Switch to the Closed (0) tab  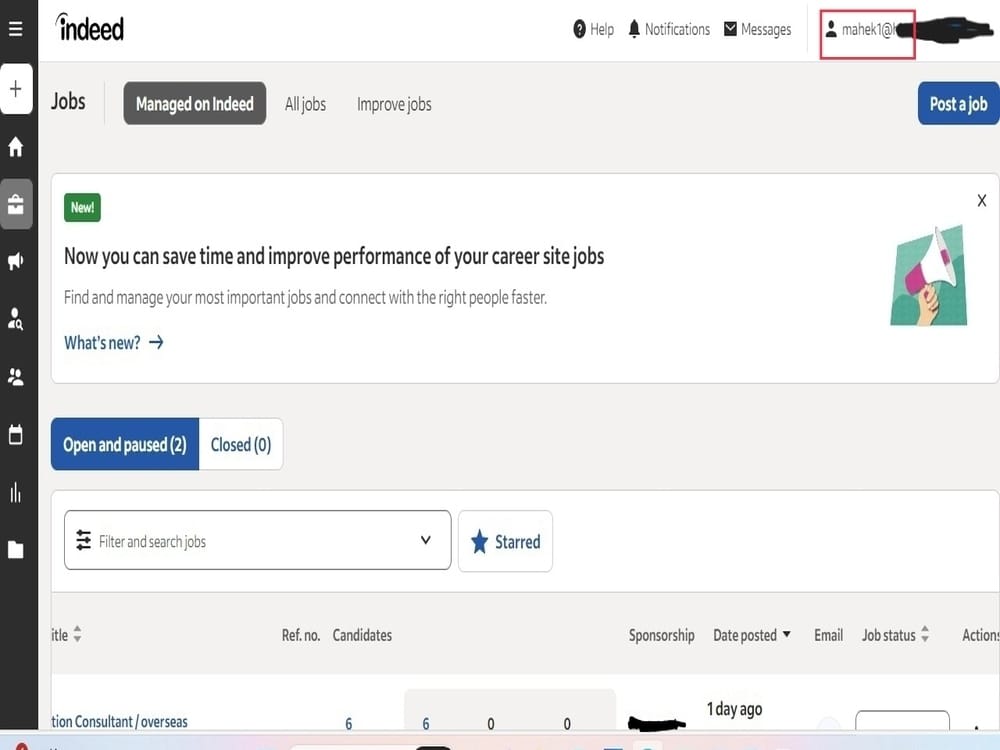point(241,444)
